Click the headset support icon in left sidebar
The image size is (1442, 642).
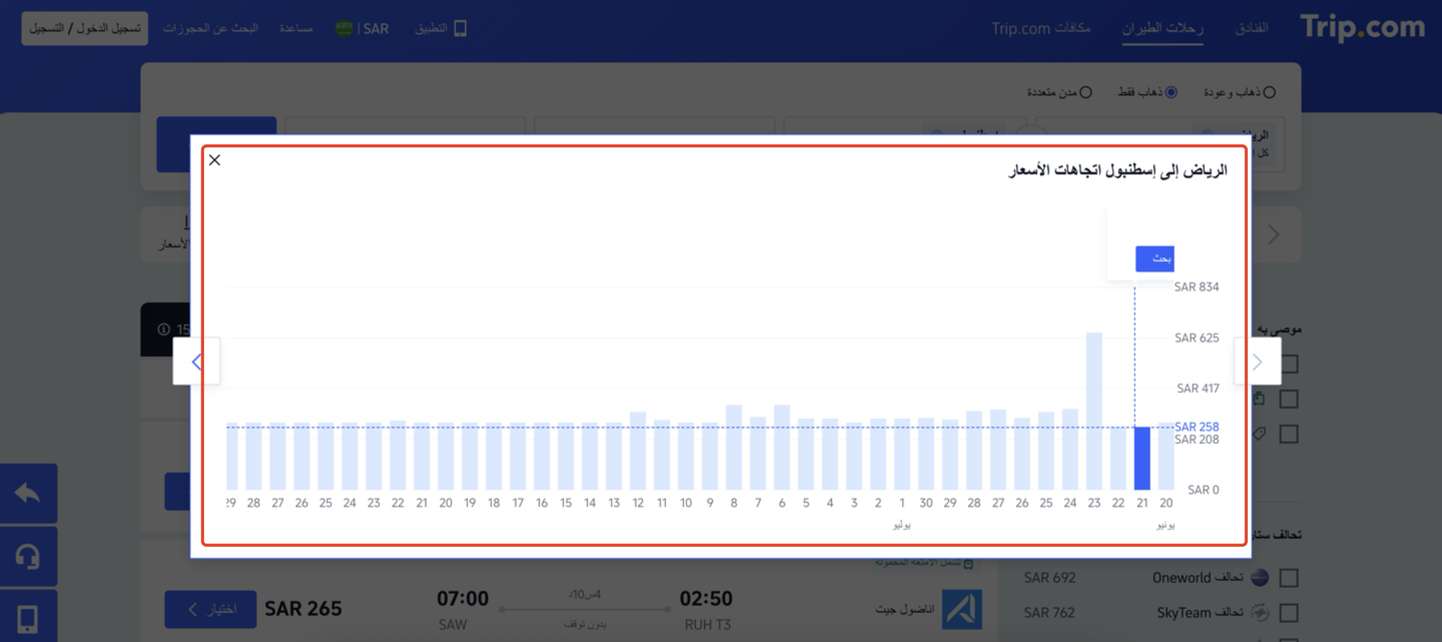coord(28,556)
